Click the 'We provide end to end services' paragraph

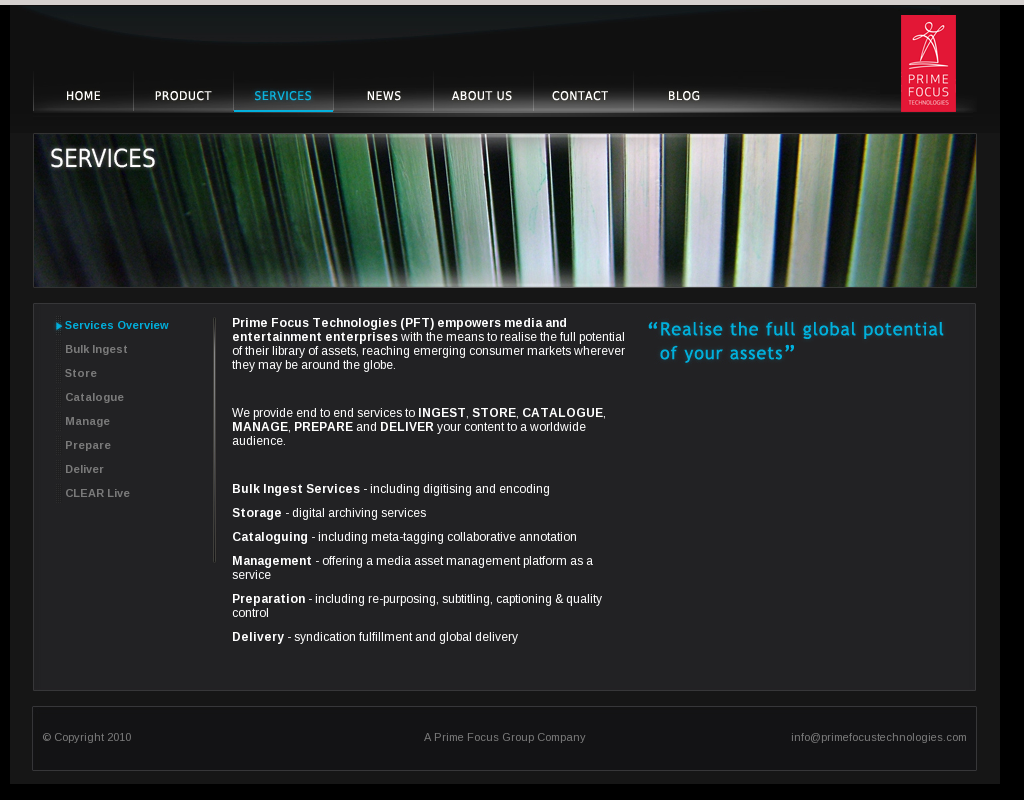click(x=419, y=427)
